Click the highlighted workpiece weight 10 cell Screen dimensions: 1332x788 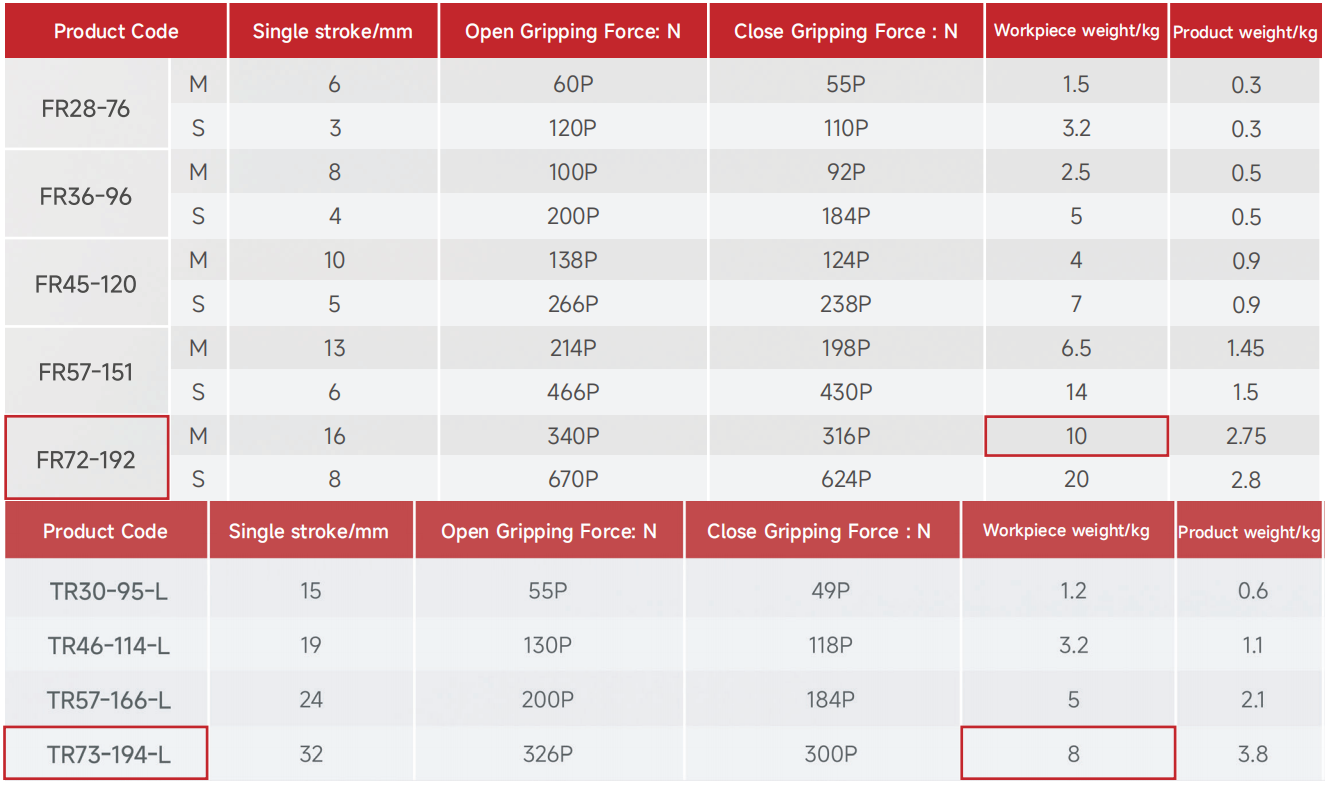click(1076, 436)
